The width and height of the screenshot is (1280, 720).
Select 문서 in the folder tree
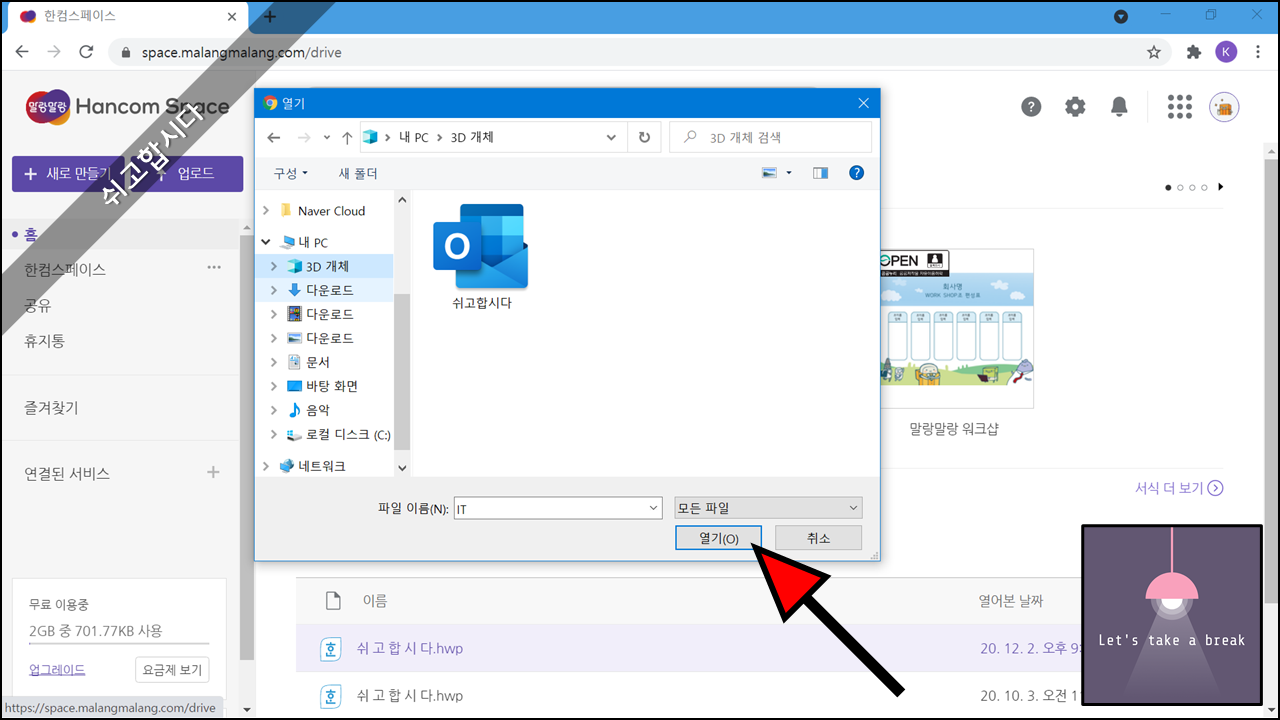click(317, 362)
